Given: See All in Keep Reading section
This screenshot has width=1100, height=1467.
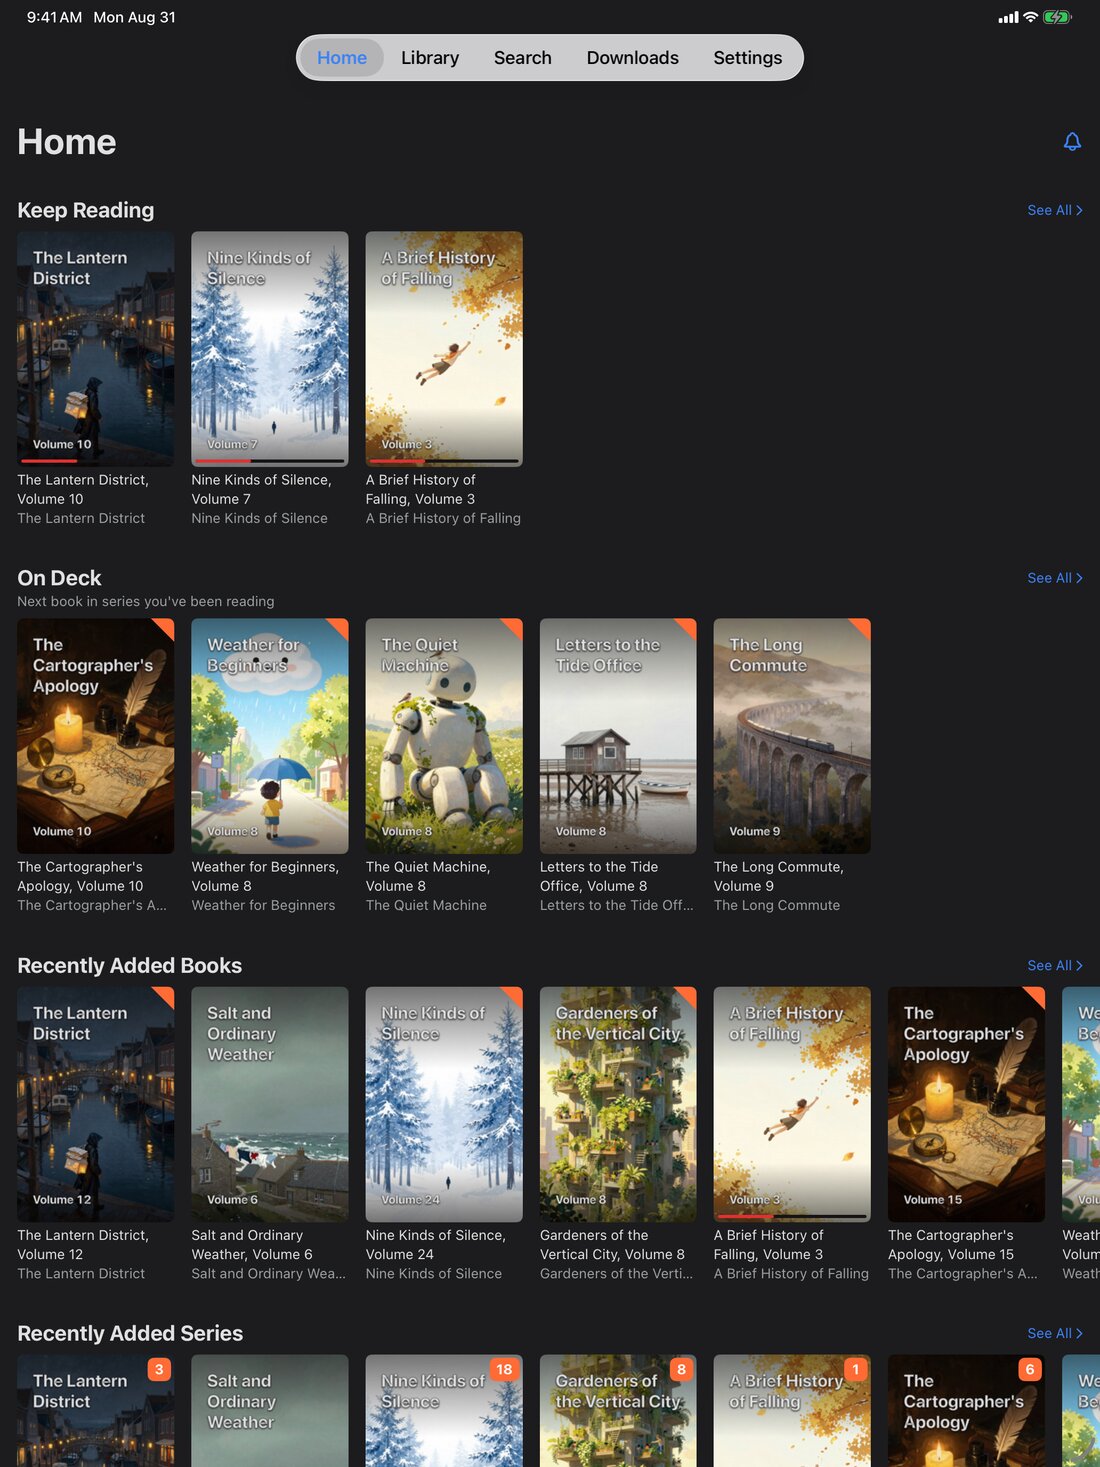Looking at the screenshot, I should [1055, 210].
